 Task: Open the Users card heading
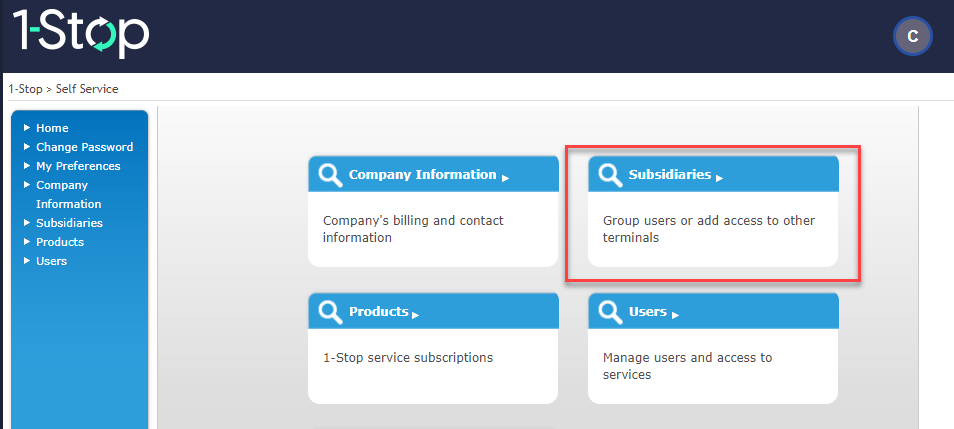coord(647,311)
